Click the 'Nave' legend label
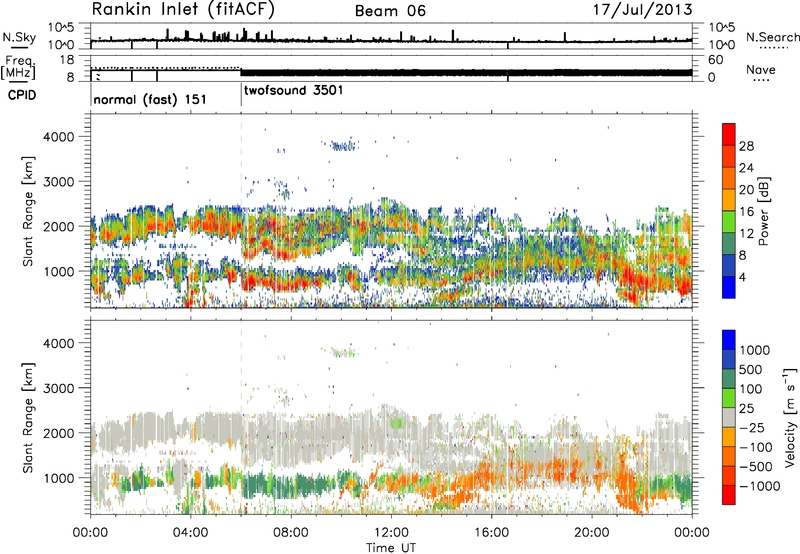Image resolution: width=800 pixels, height=554 pixels. [761, 70]
